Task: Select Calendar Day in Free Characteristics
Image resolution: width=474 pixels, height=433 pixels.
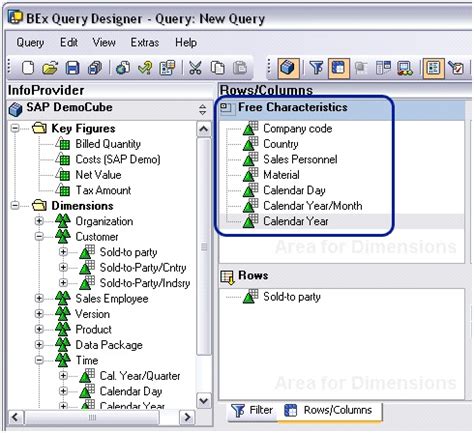Action: pyautogui.click(x=294, y=190)
